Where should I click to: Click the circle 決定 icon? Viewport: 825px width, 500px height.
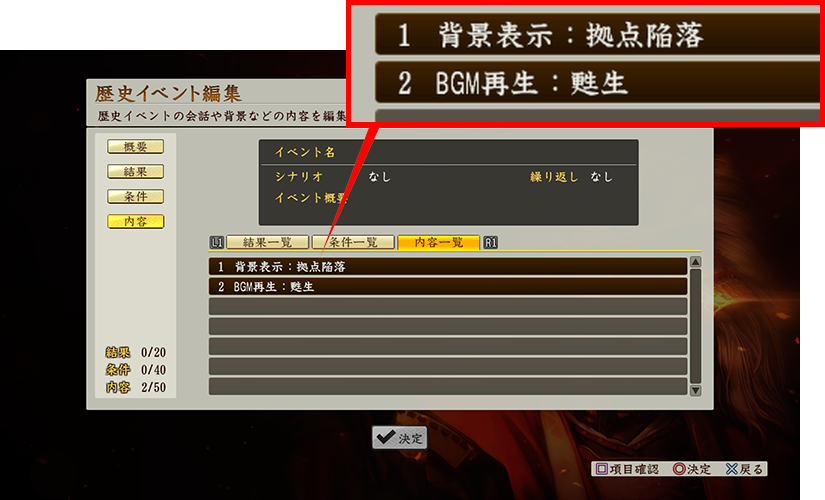(x=679, y=468)
